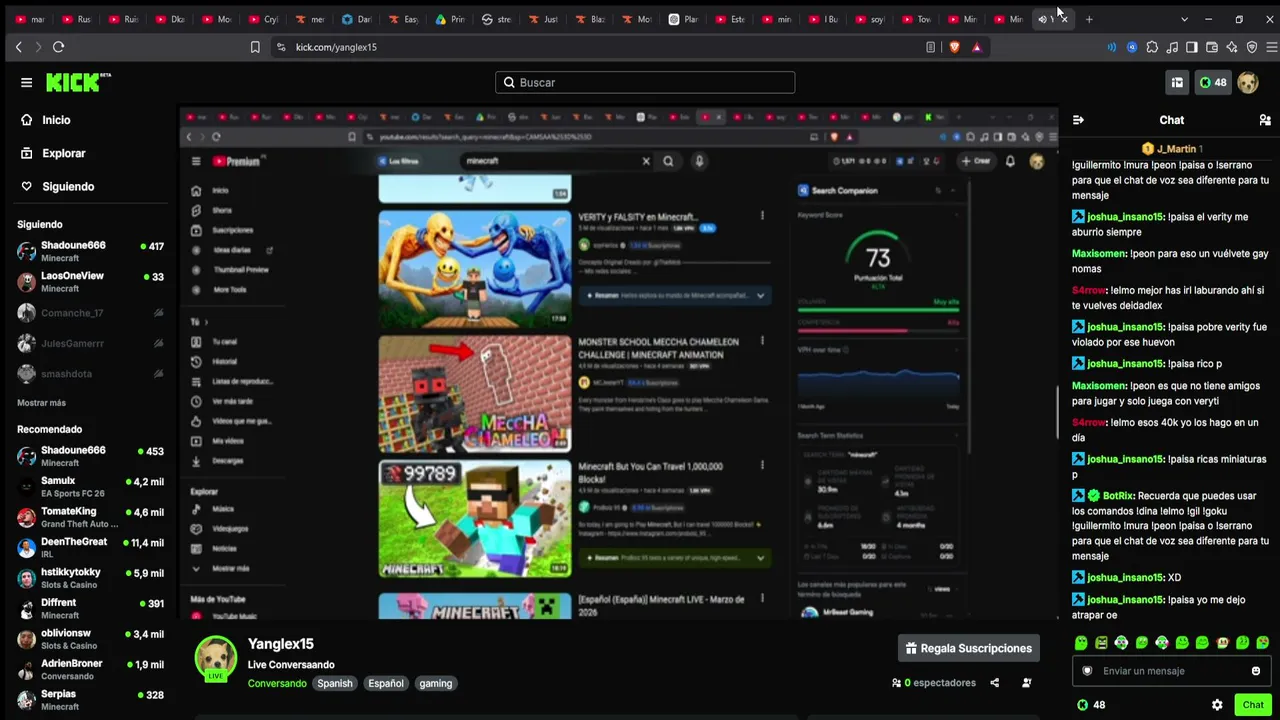The height and width of the screenshot is (720, 1280).
Task: Select the Spanish tag
Action: point(335,684)
